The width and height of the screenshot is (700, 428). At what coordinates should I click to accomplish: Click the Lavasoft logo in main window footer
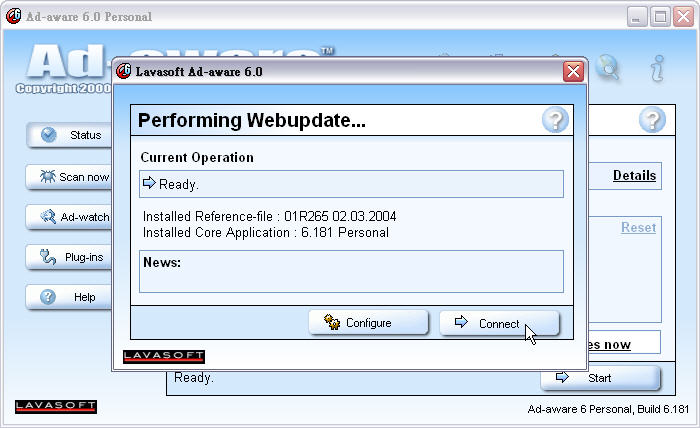pyautogui.click(x=56, y=407)
